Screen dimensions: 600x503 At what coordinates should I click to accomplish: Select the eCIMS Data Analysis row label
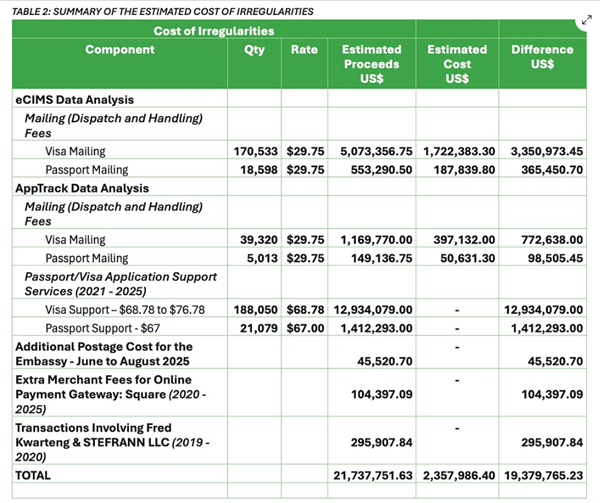click(x=75, y=99)
